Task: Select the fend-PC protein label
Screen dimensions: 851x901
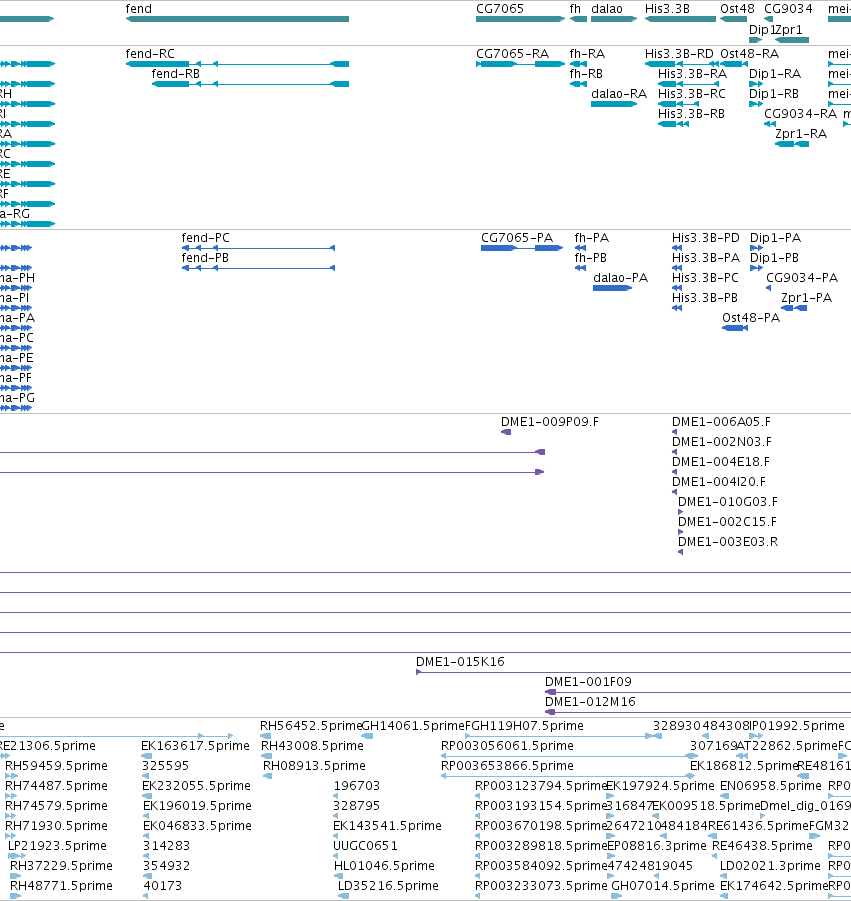Action: click(x=205, y=237)
